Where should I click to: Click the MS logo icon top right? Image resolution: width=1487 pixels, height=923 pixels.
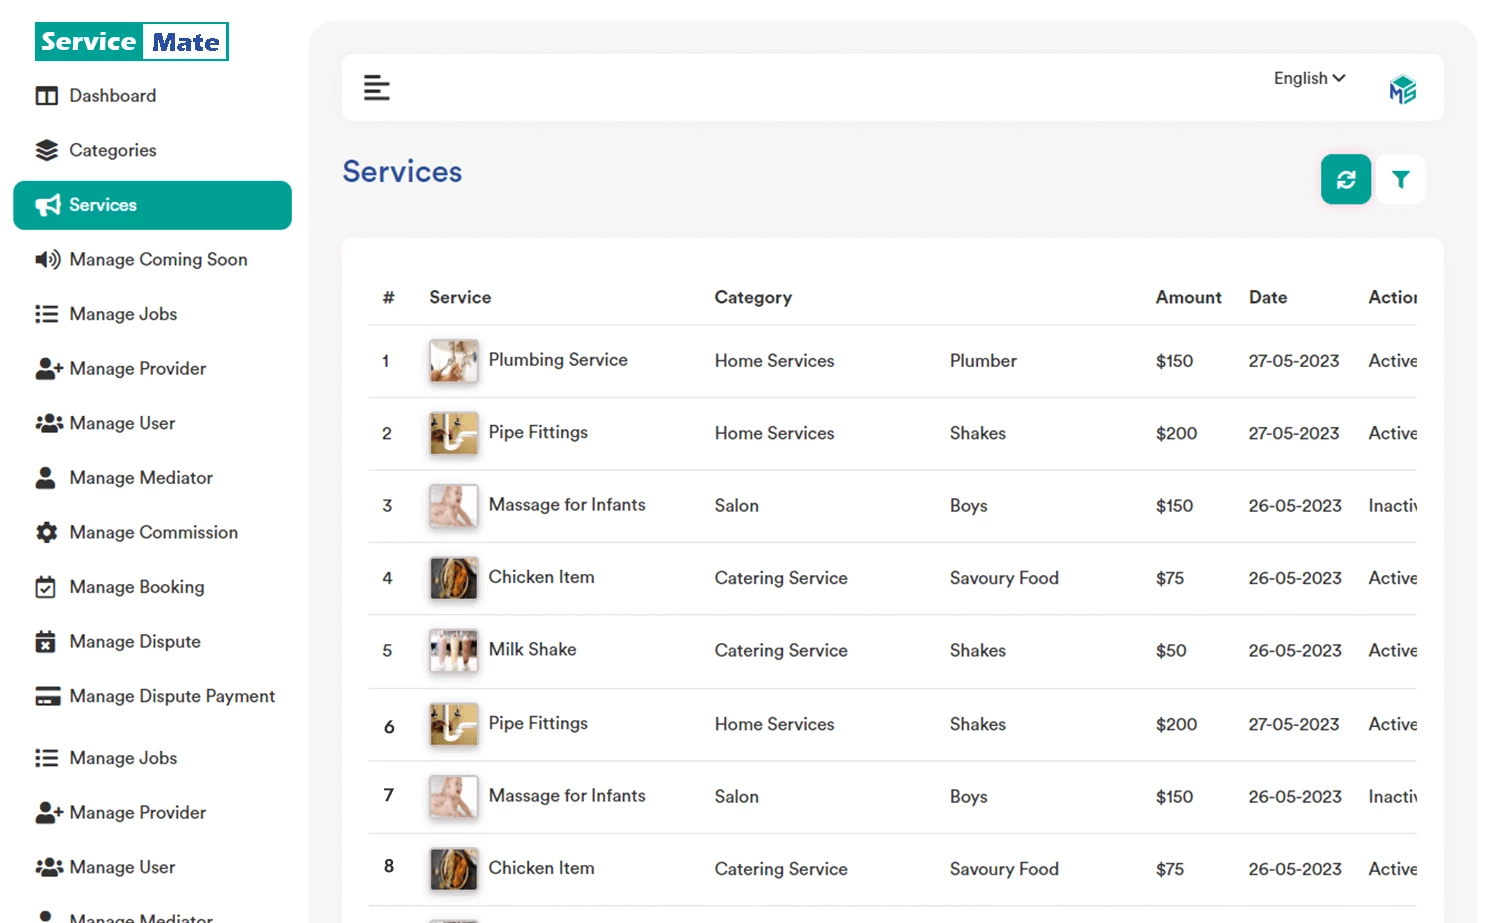[x=1403, y=88]
